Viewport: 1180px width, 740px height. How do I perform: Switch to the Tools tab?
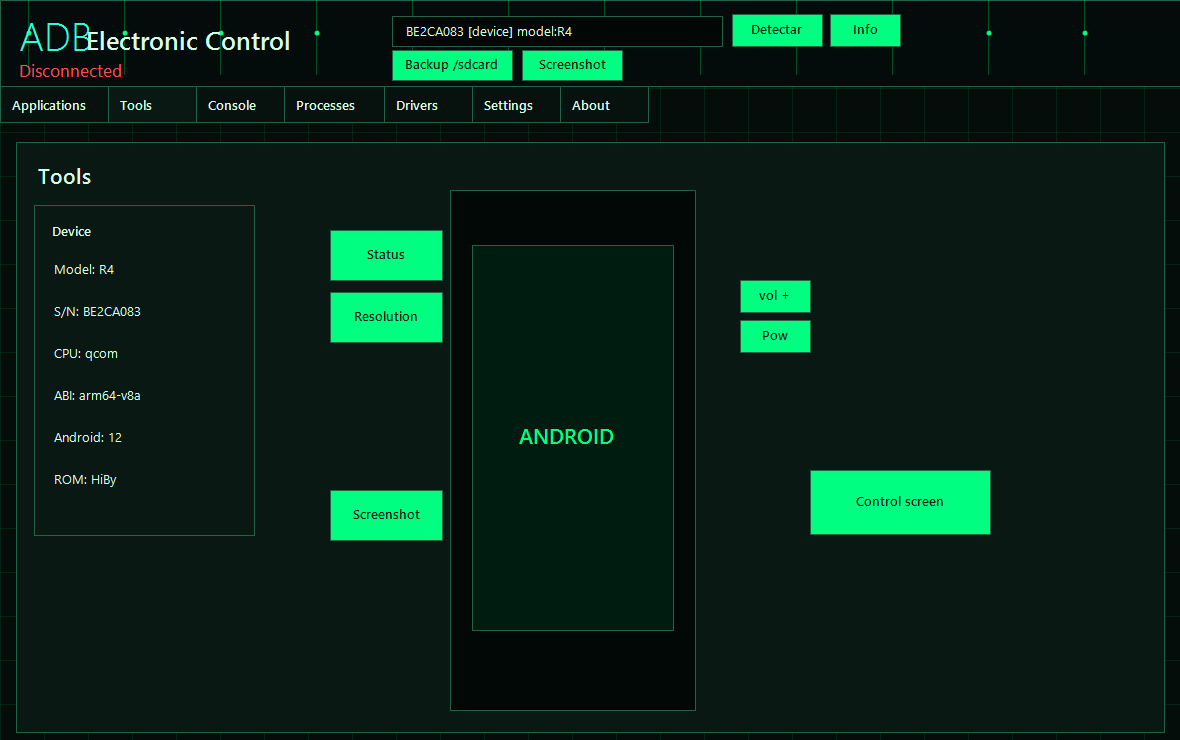pos(153,105)
